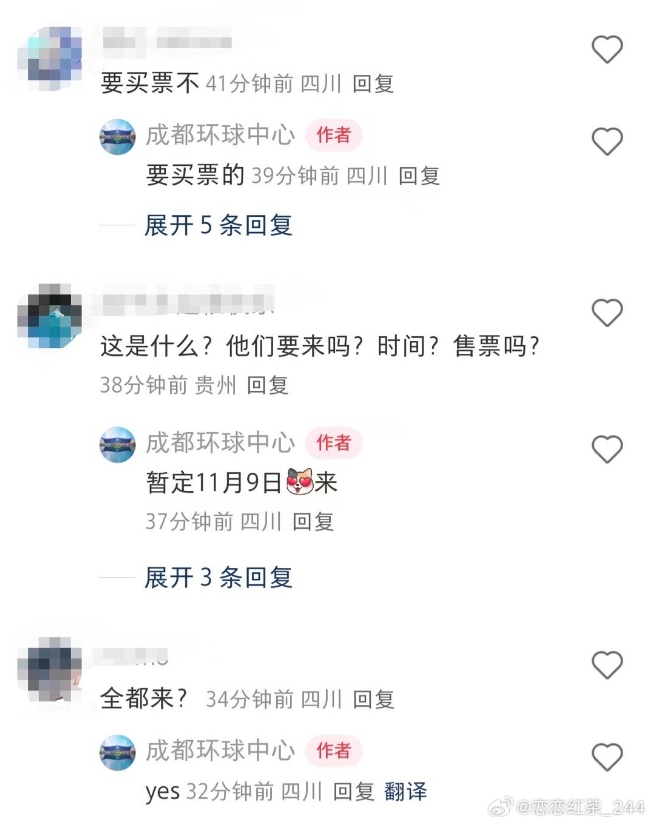Reply to the author's 'yes' comment
Image resolution: width=649 pixels, height=817 pixels.
354,791
